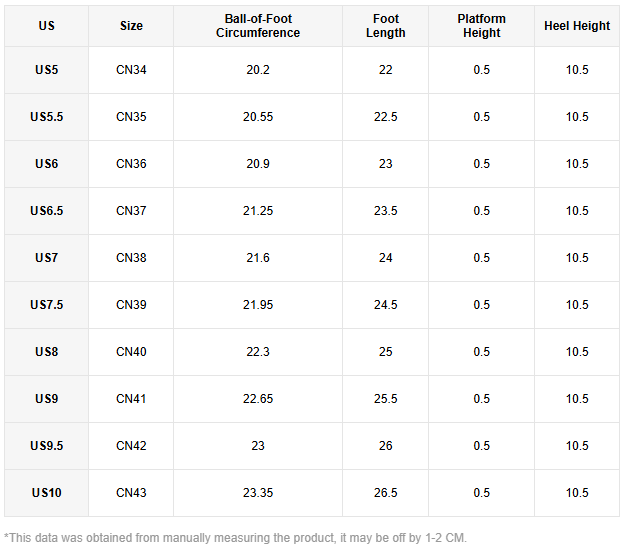Select the US10 row label

[47, 493]
